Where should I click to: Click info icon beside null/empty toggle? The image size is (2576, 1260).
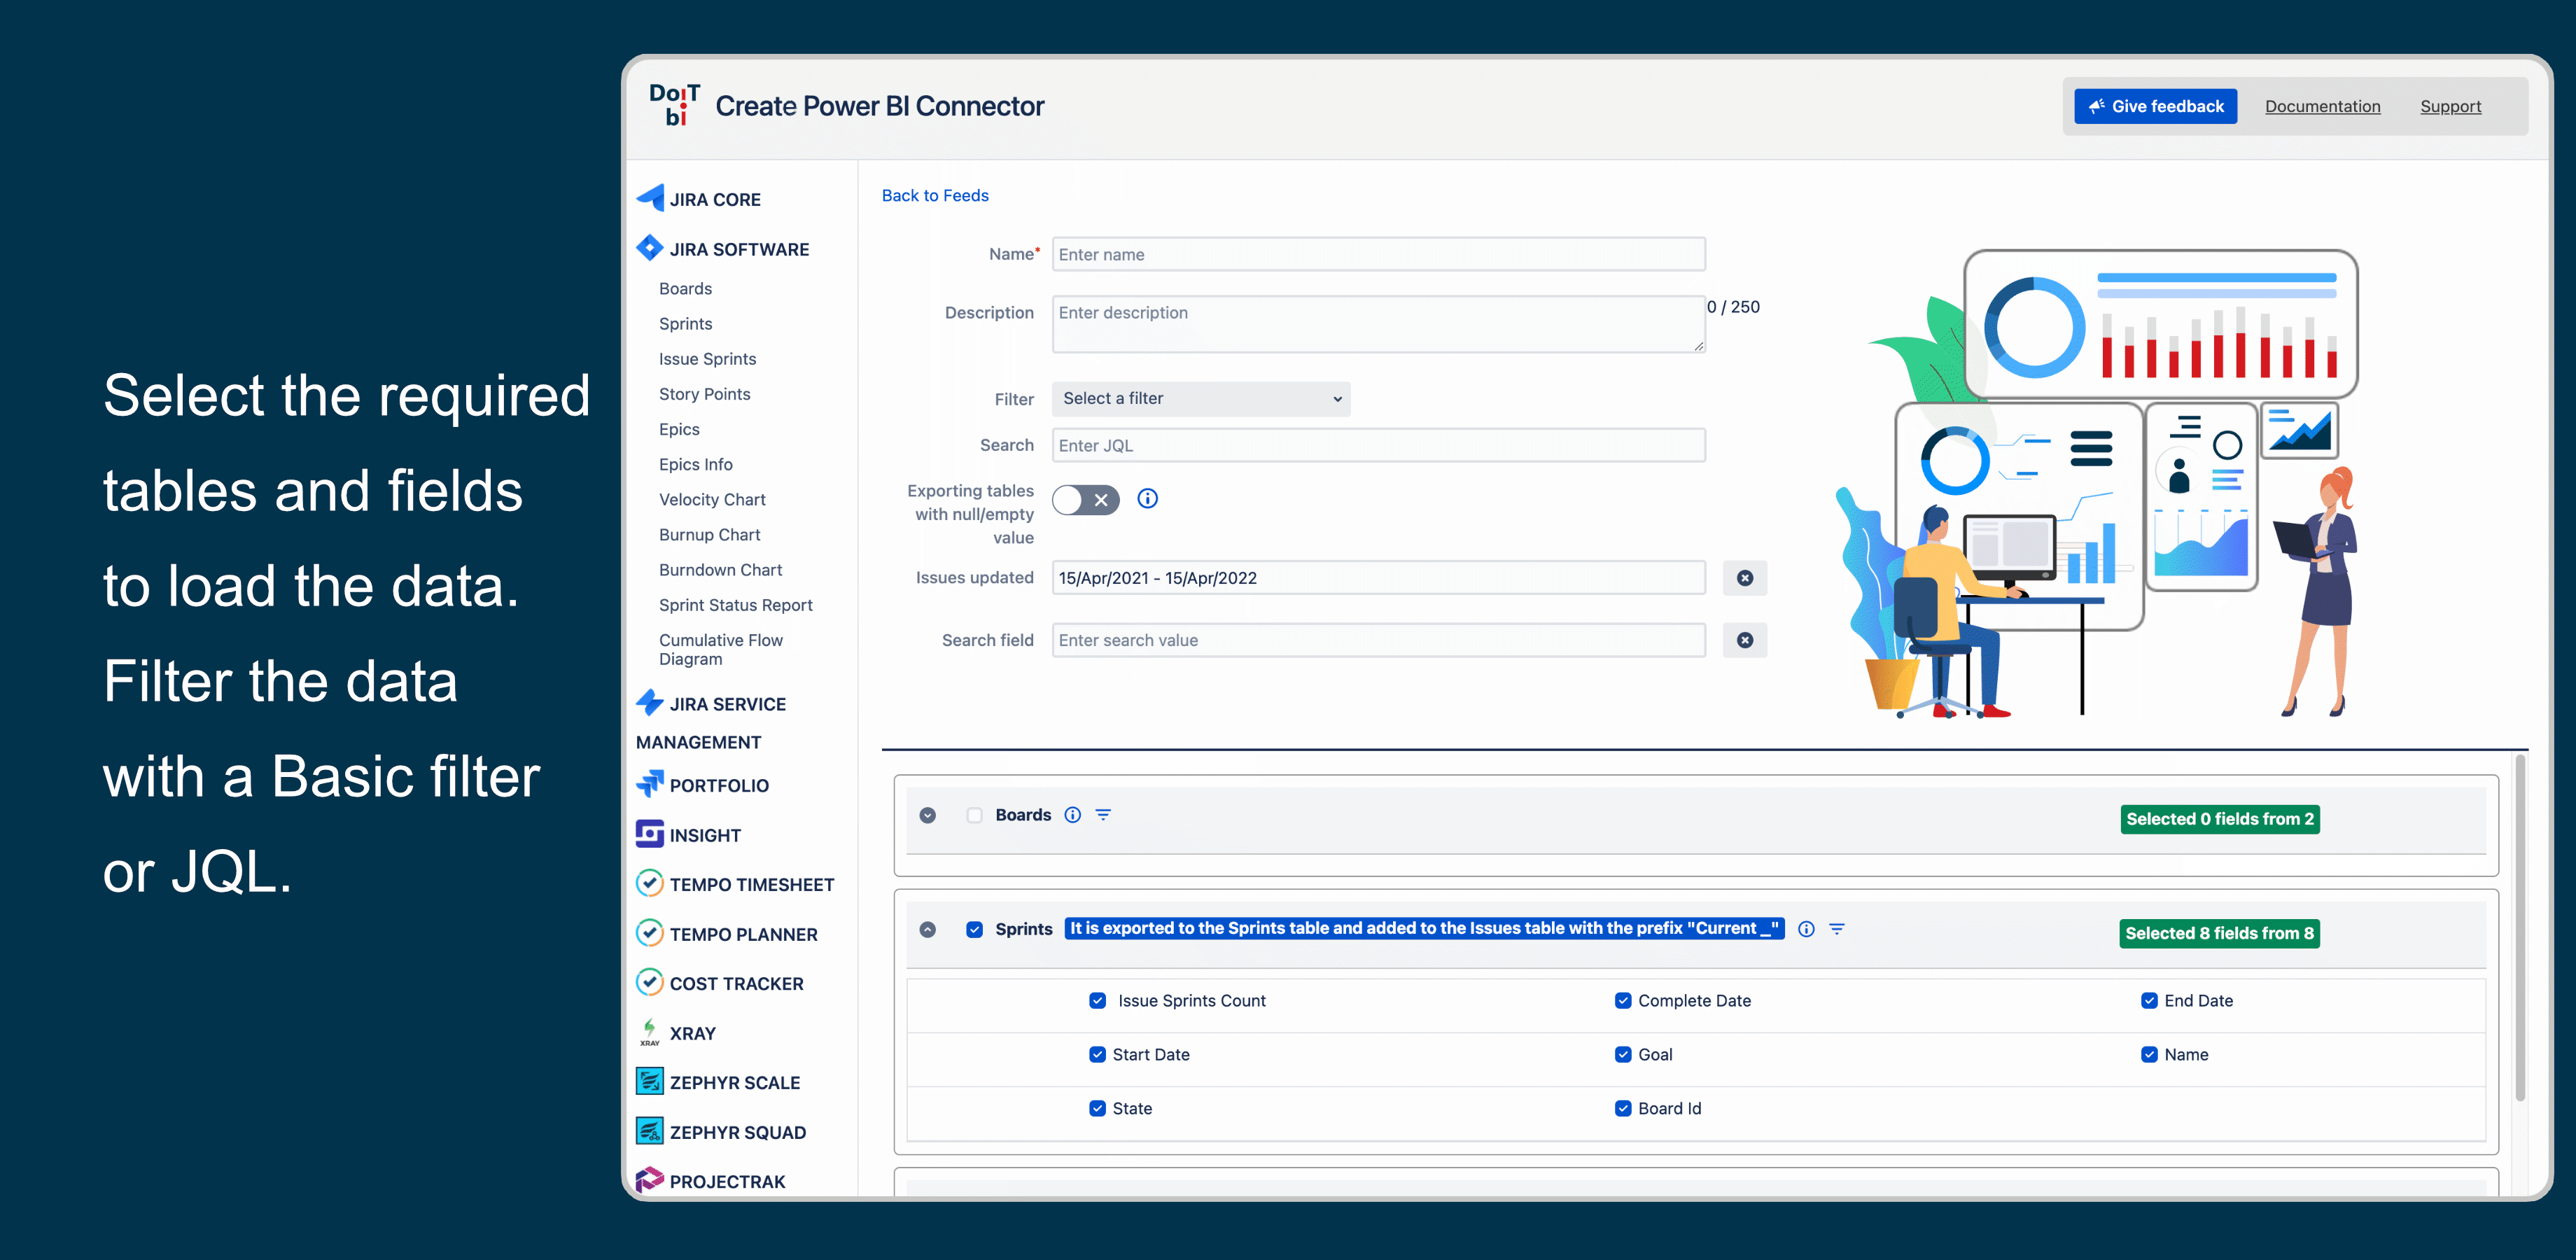(x=1148, y=498)
